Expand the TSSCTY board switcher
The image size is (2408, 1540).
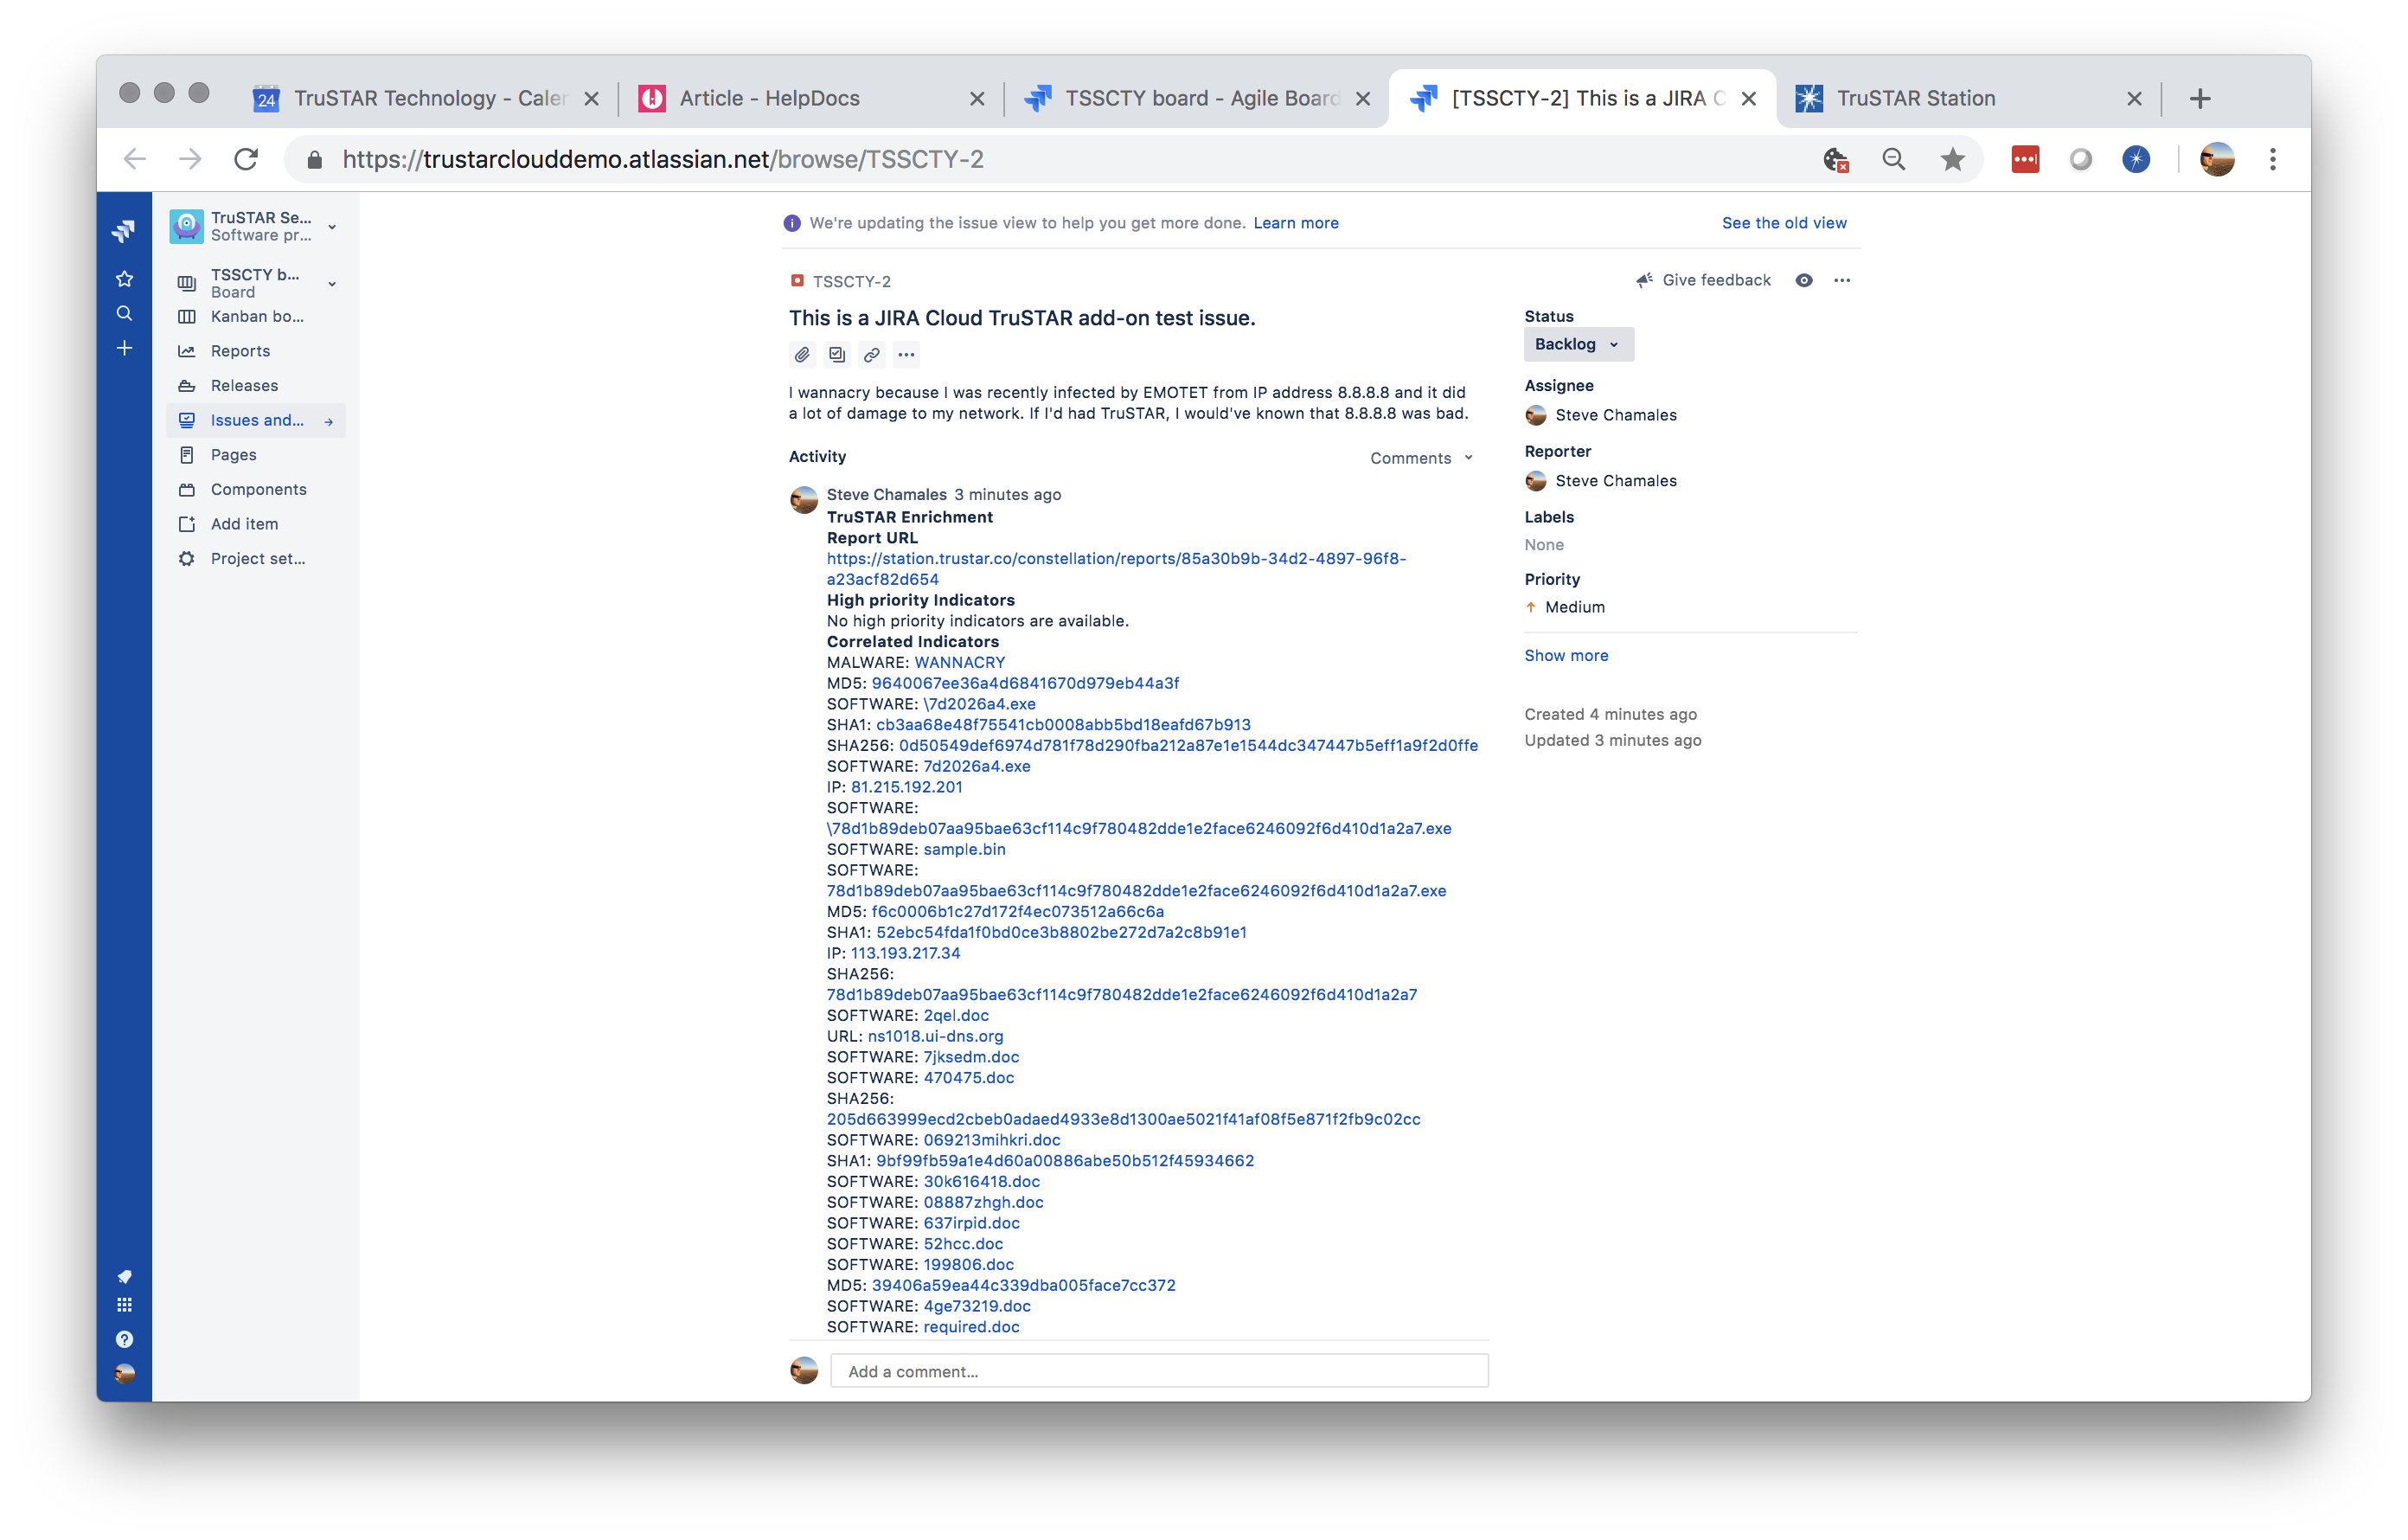332,284
